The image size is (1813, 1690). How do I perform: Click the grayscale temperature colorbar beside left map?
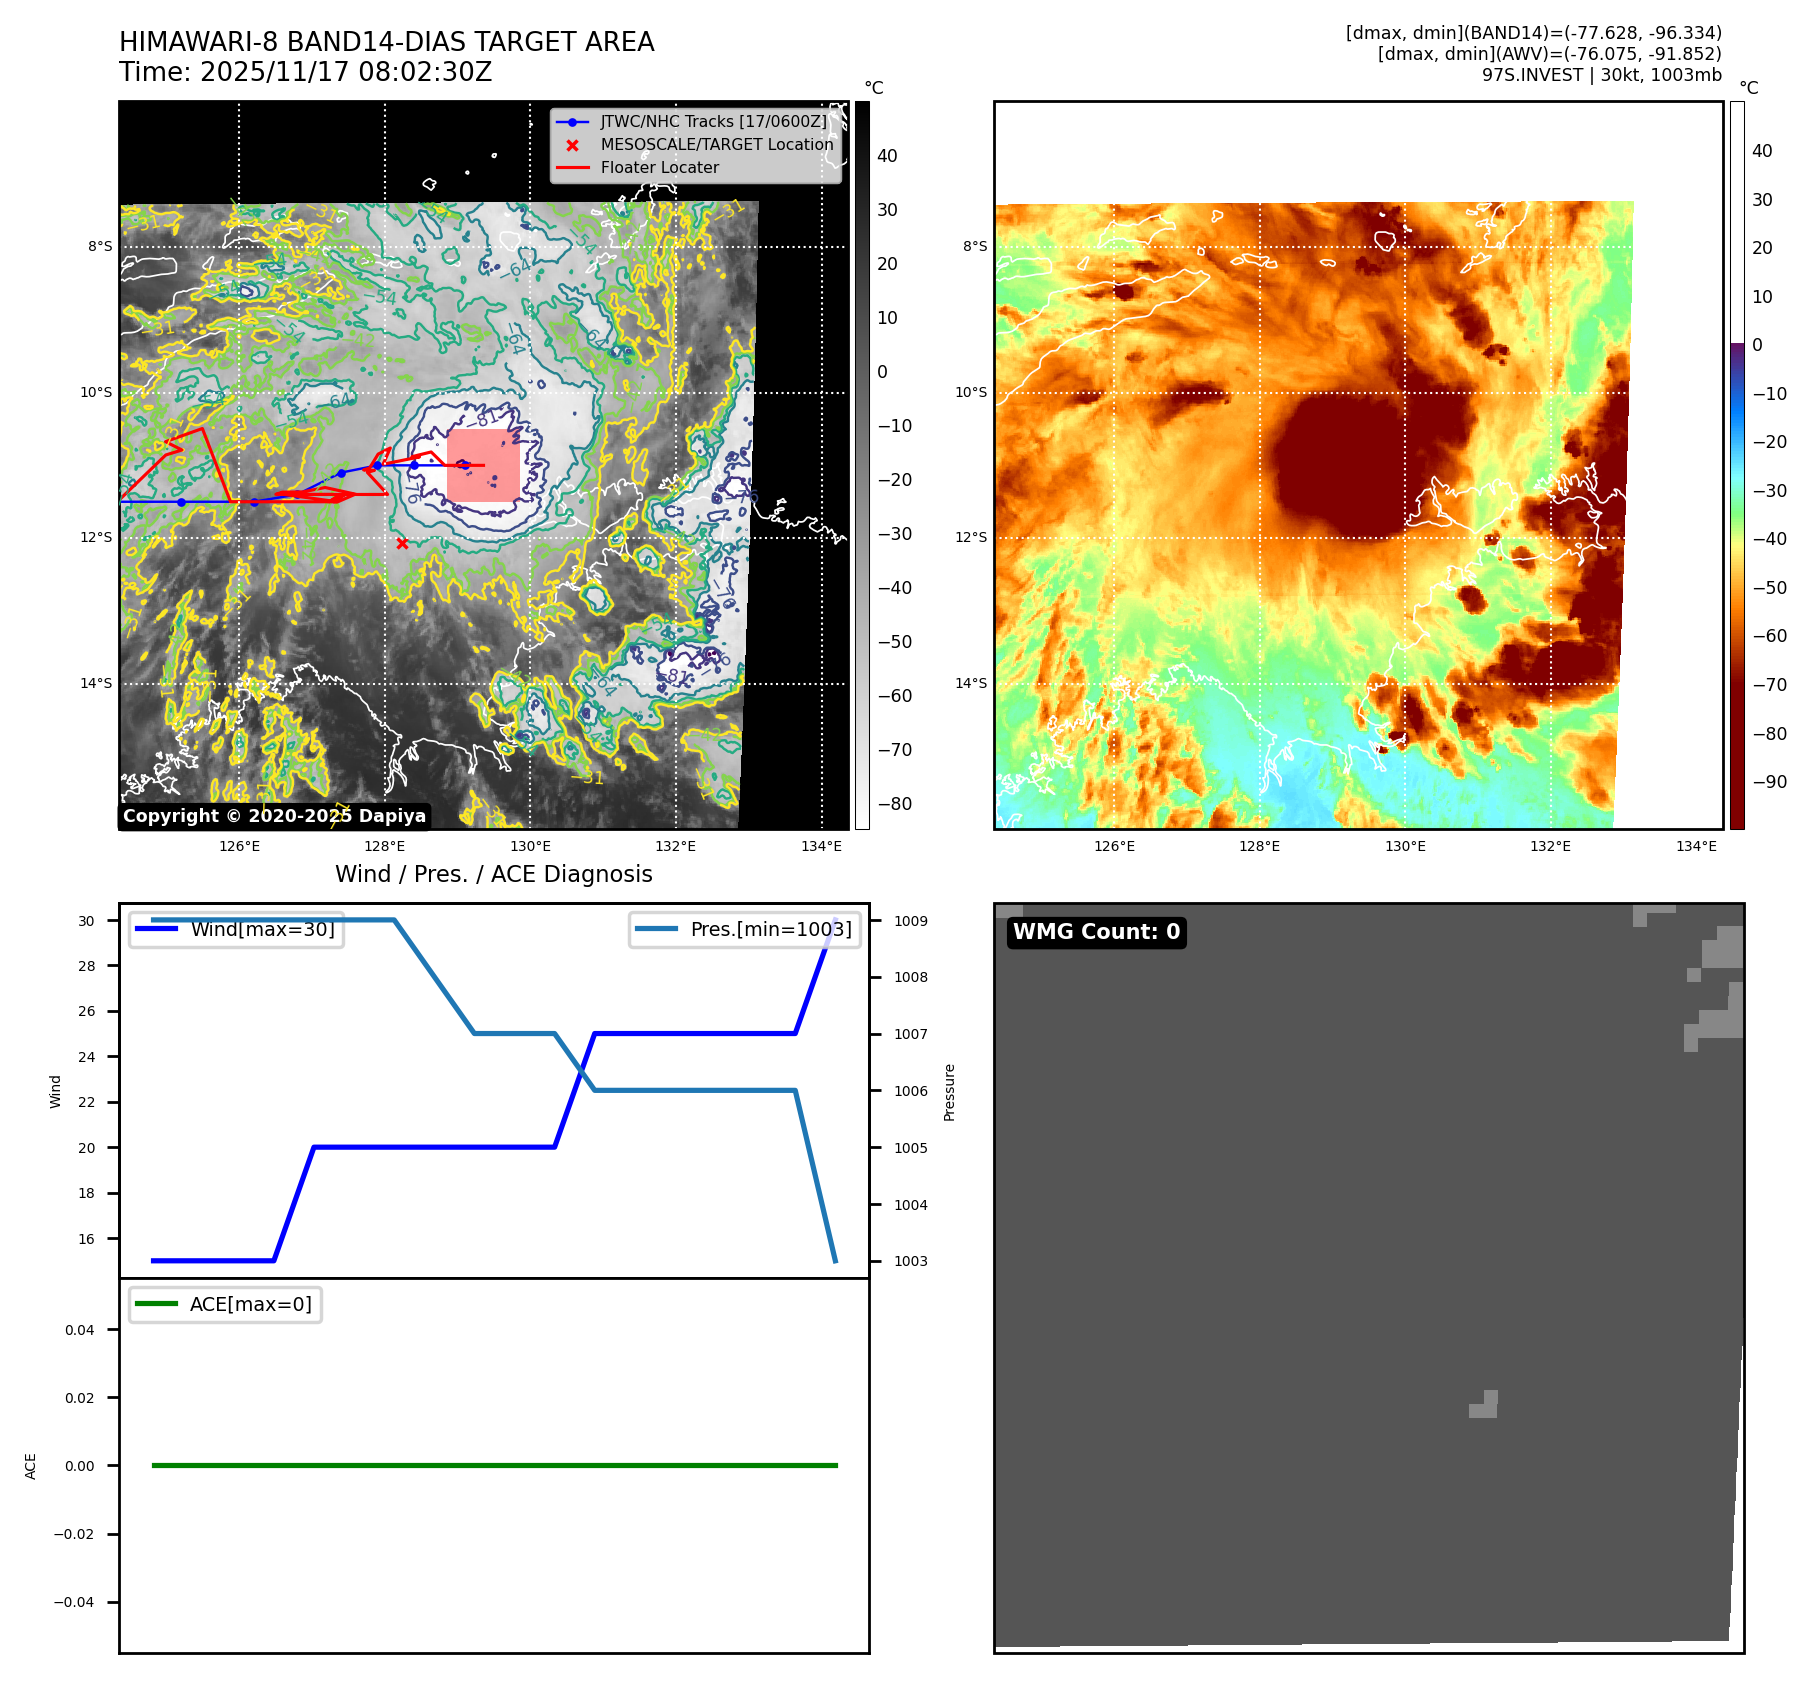(x=862, y=465)
